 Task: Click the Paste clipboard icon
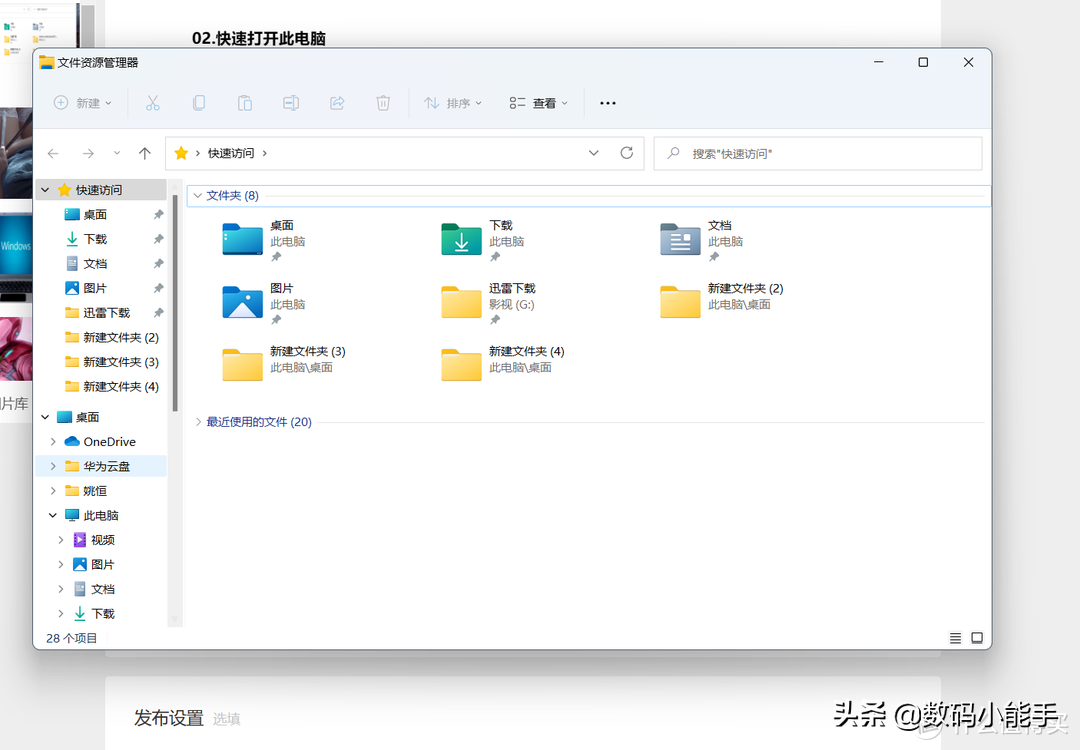(245, 103)
